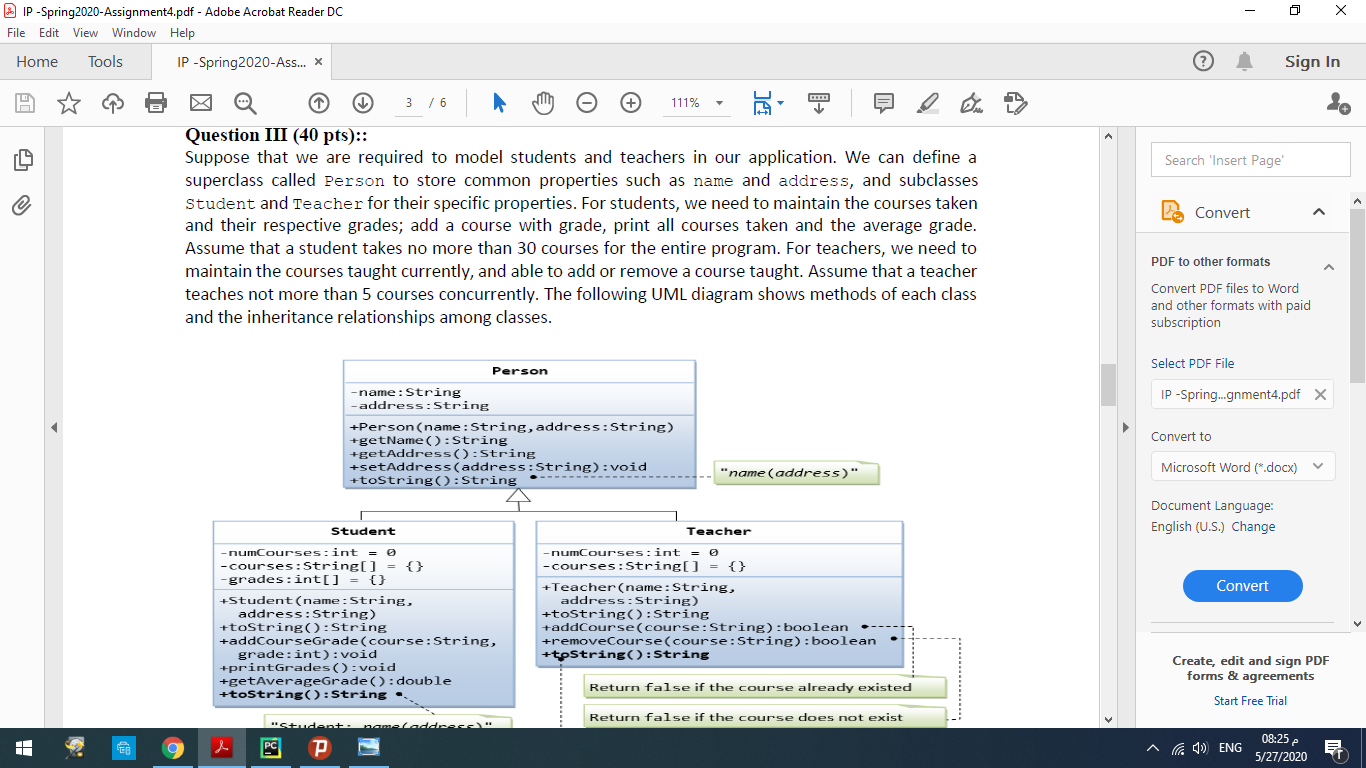Open the Windows Start menu

coord(24,748)
